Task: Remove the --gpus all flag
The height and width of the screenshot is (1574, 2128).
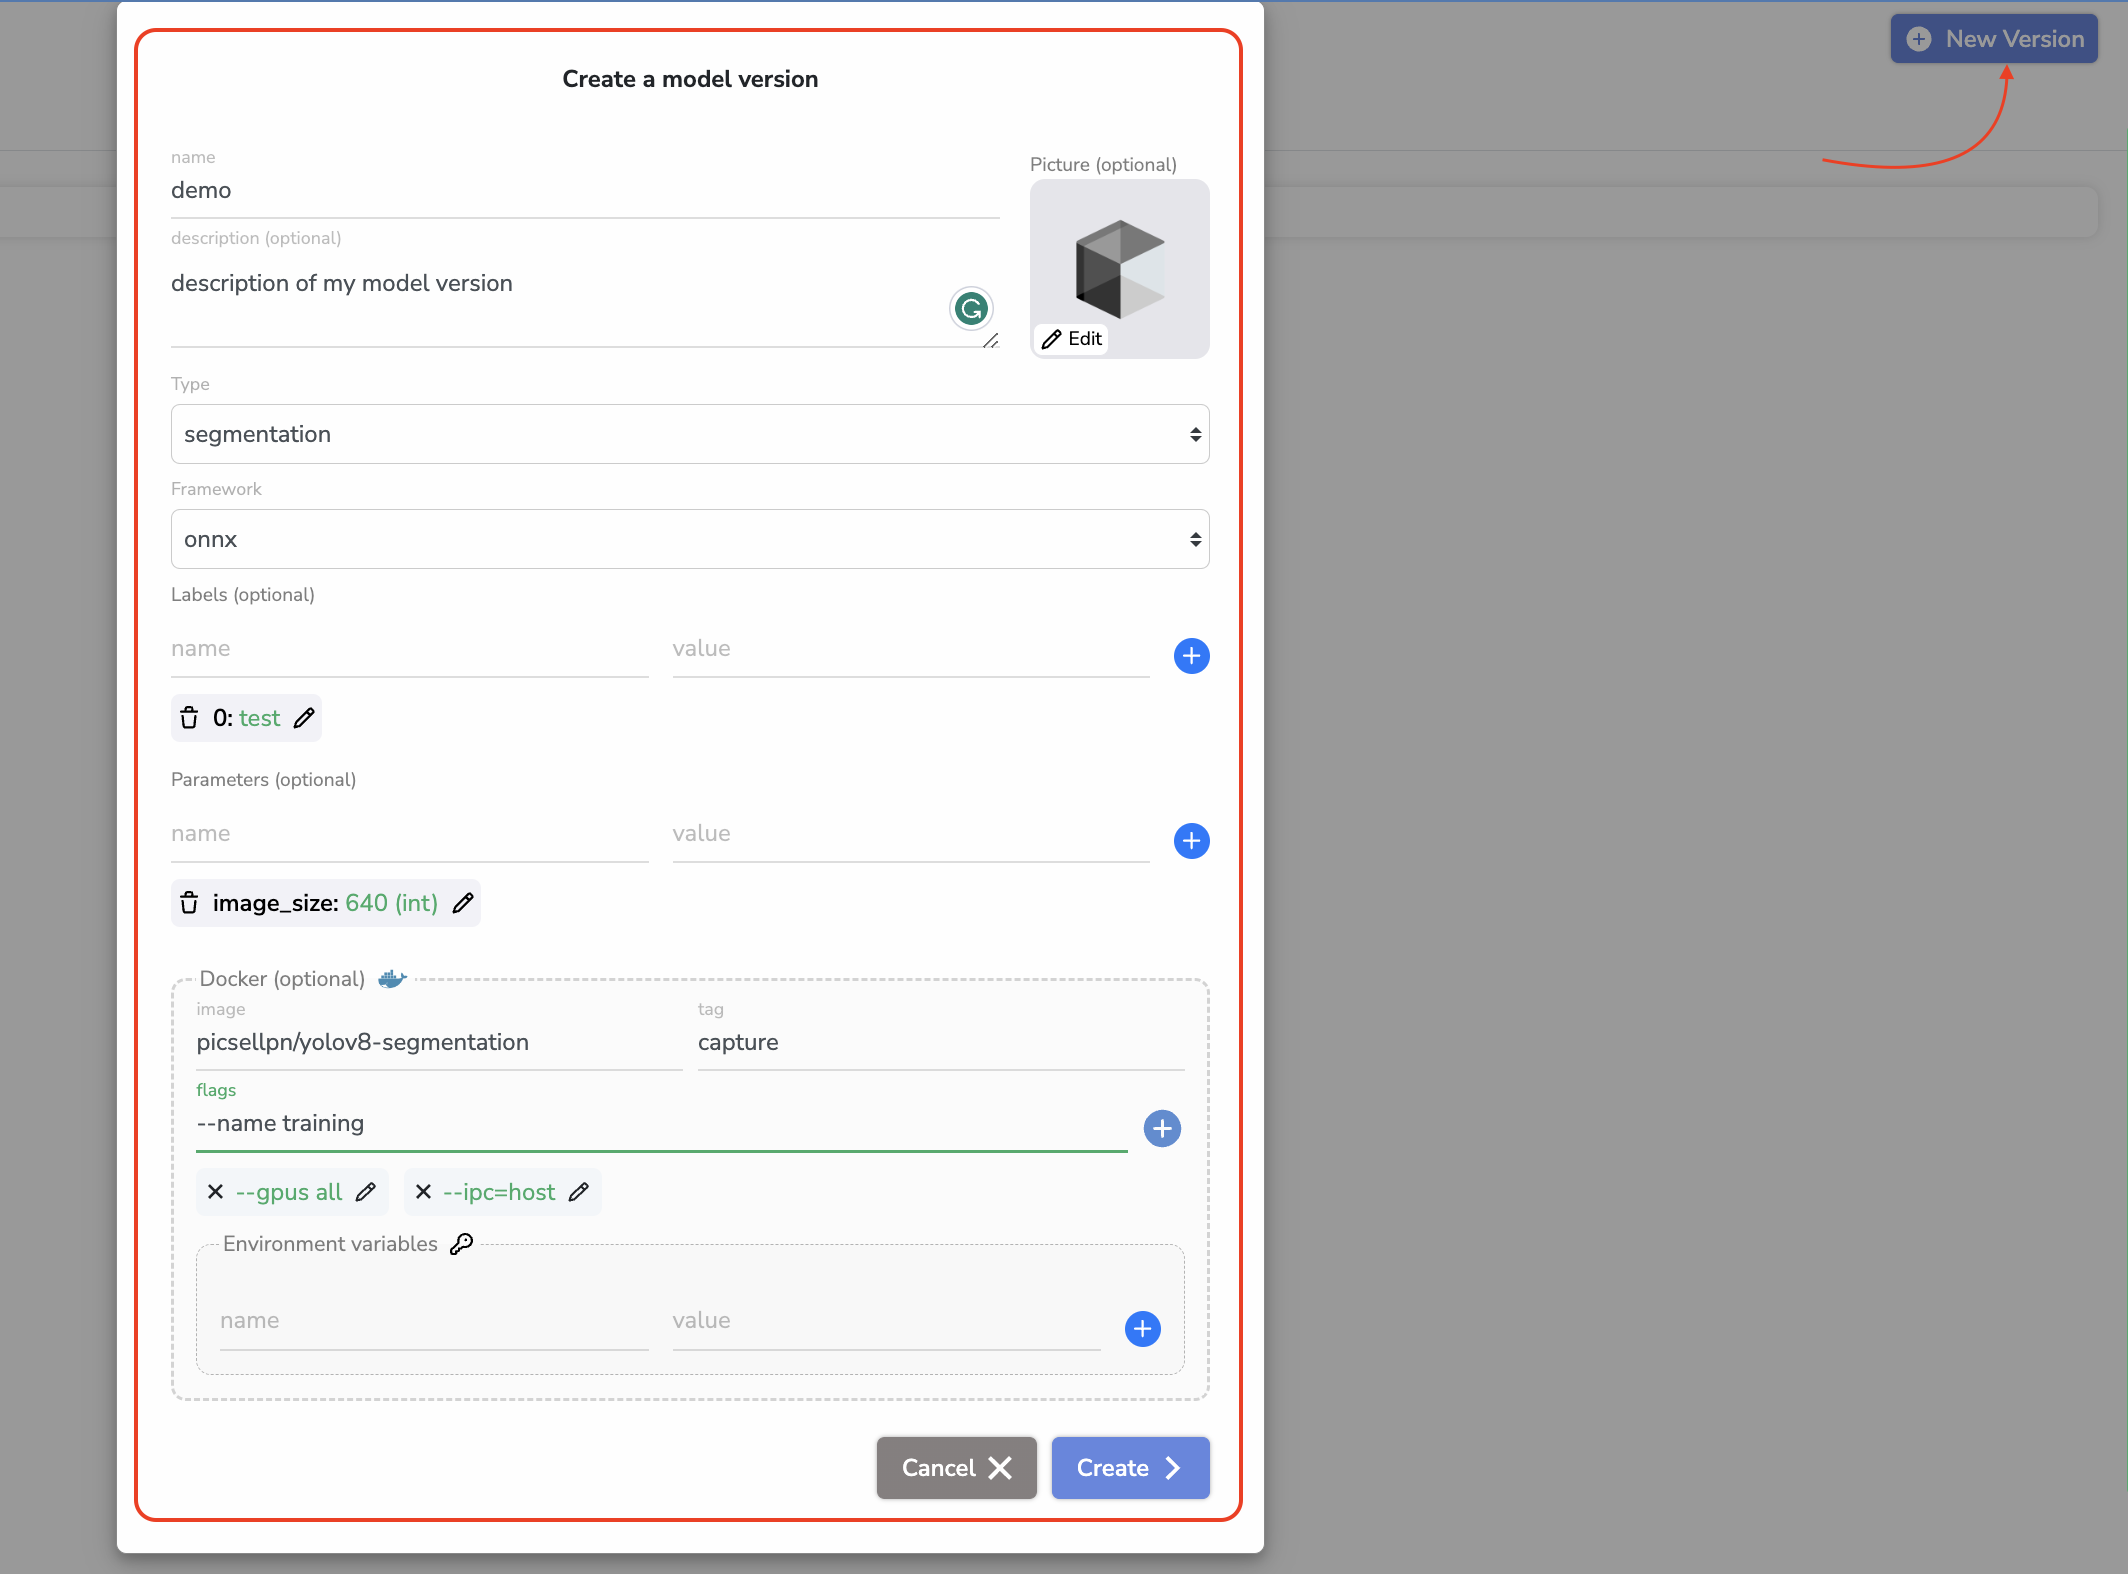Action: pos(215,1192)
